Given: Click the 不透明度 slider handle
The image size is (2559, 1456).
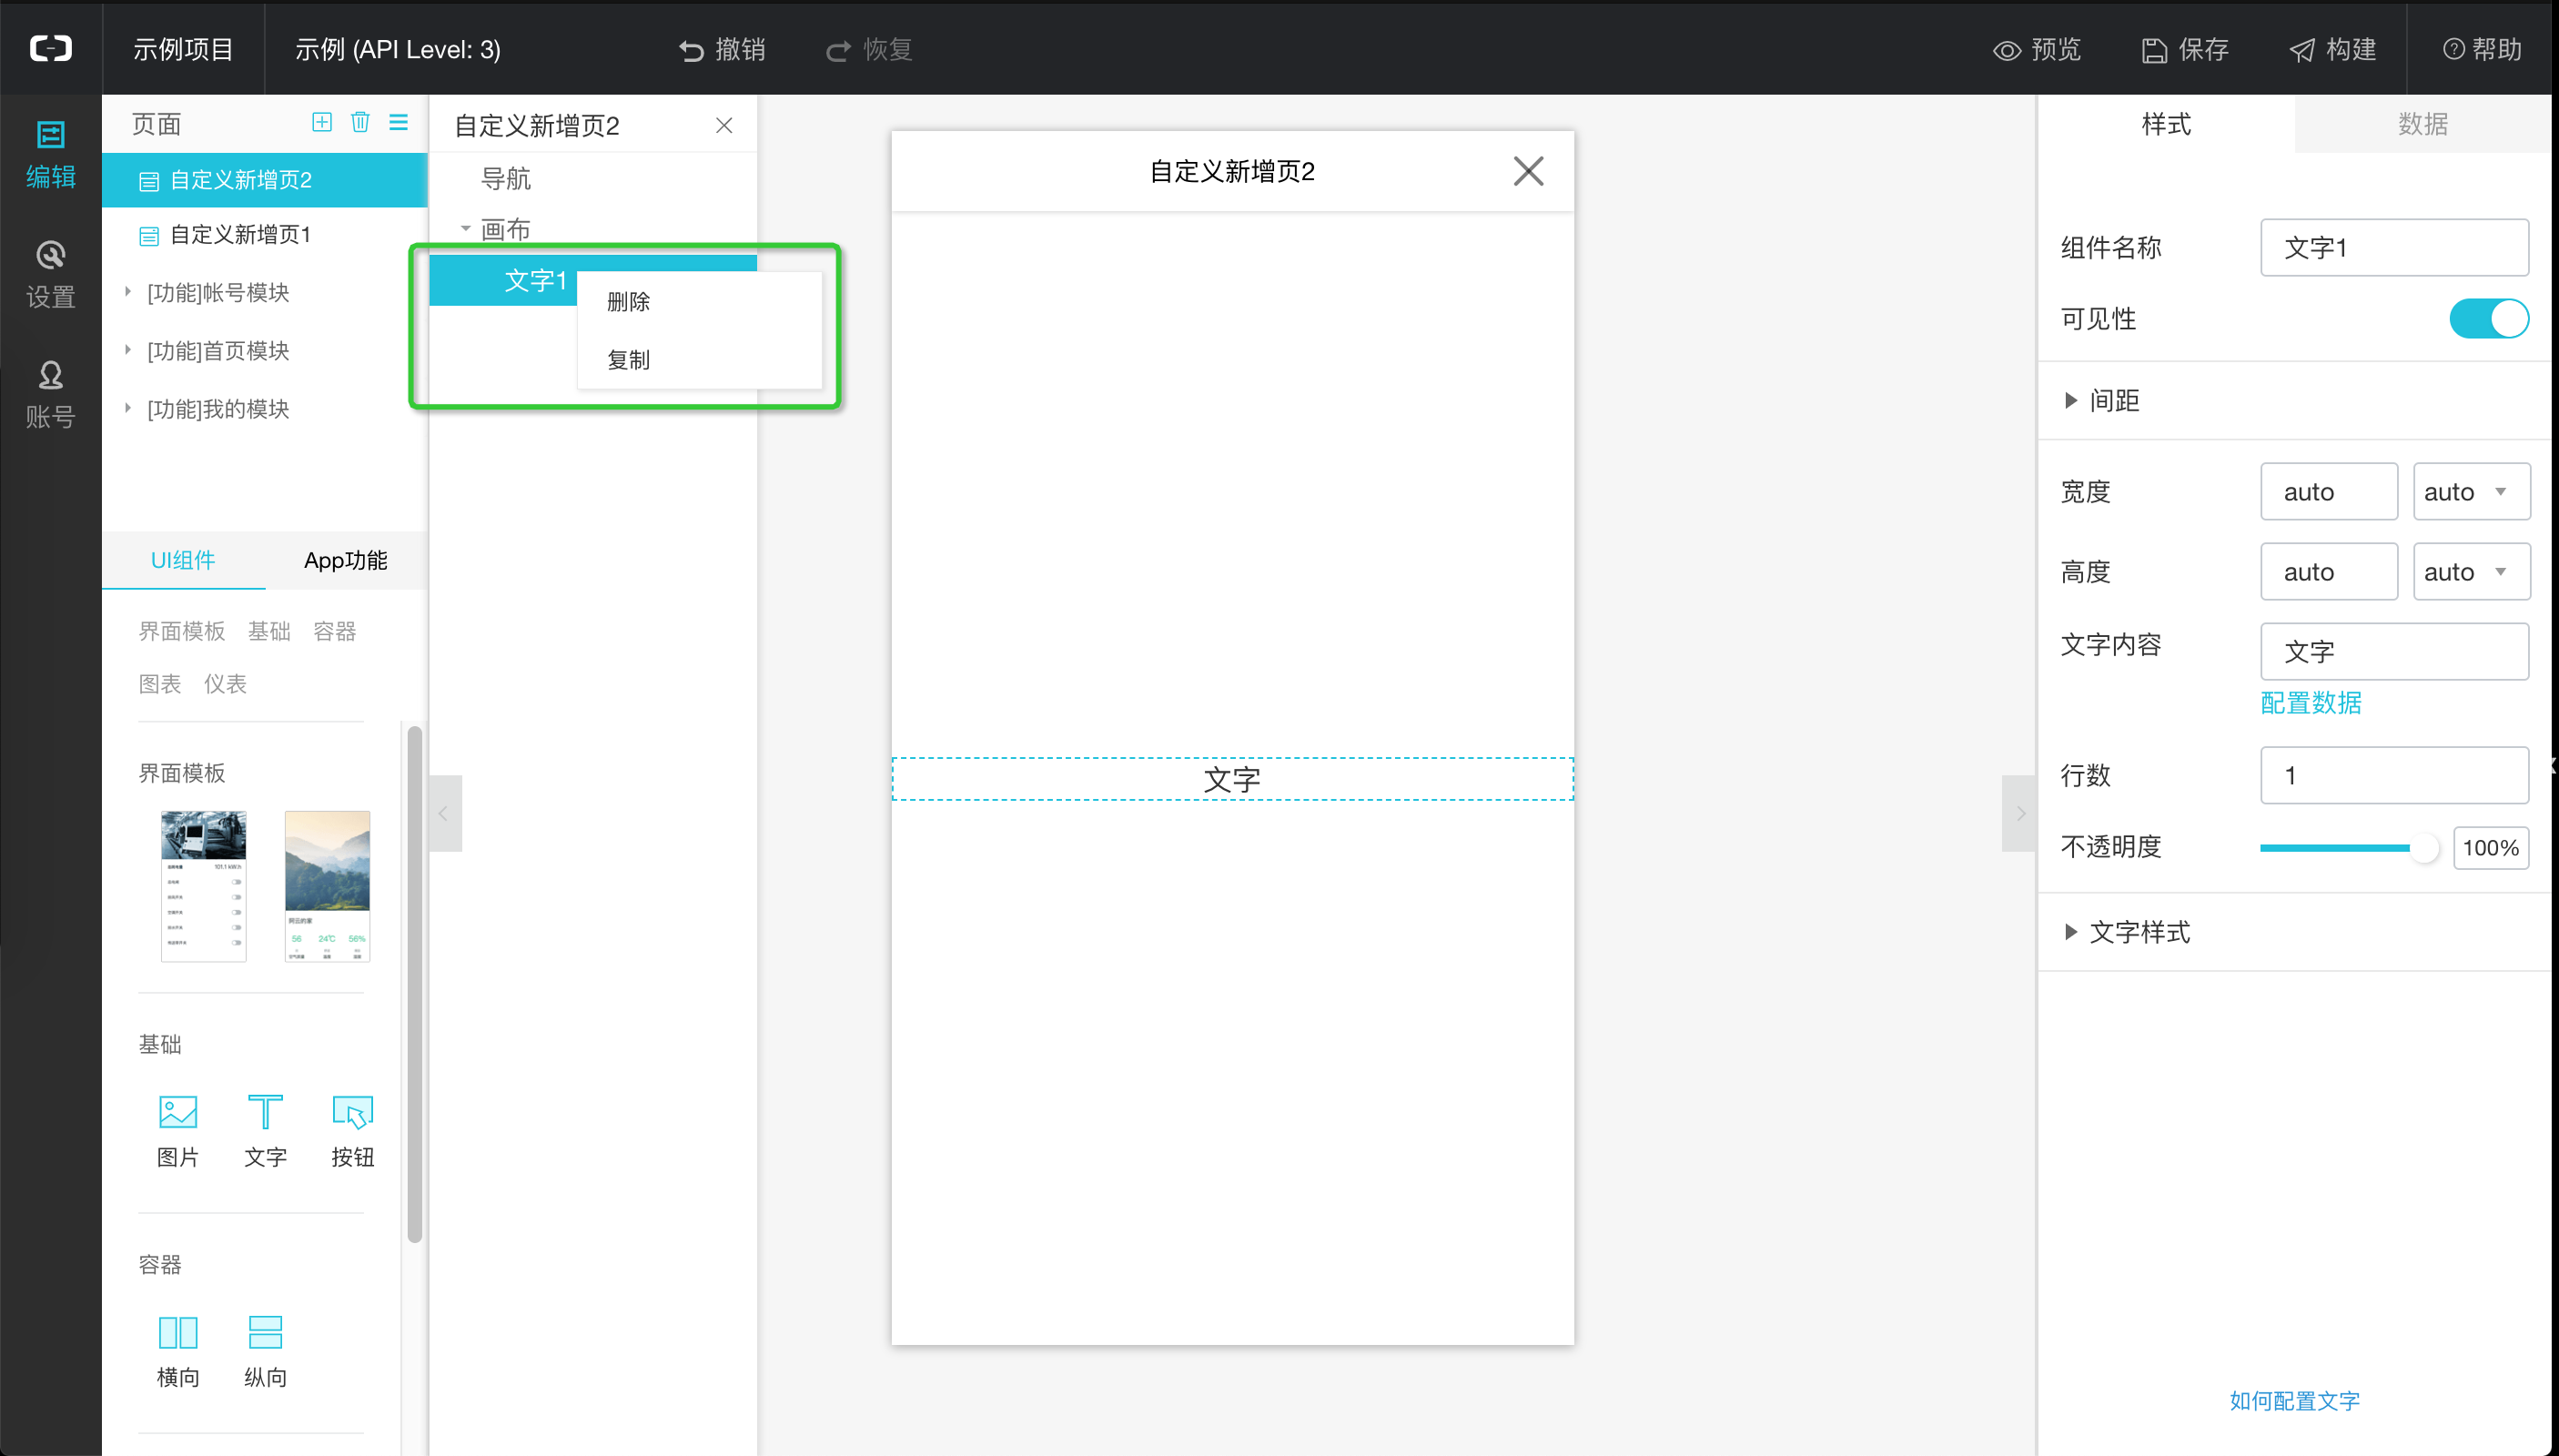Looking at the screenshot, I should pos(2424,848).
